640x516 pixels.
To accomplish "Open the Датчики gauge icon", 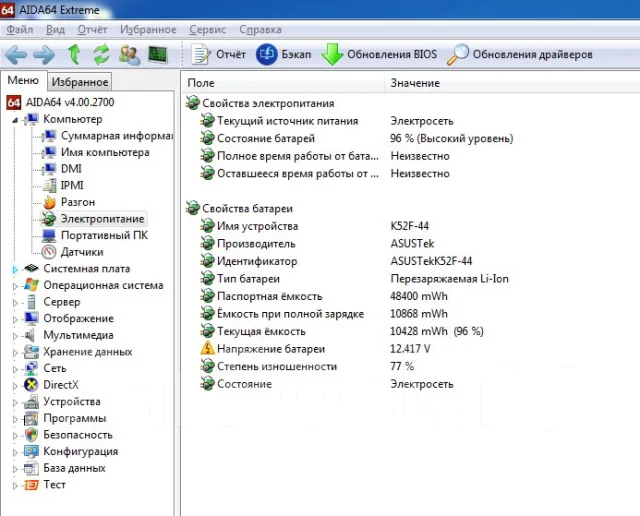I will [x=49, y=252].
